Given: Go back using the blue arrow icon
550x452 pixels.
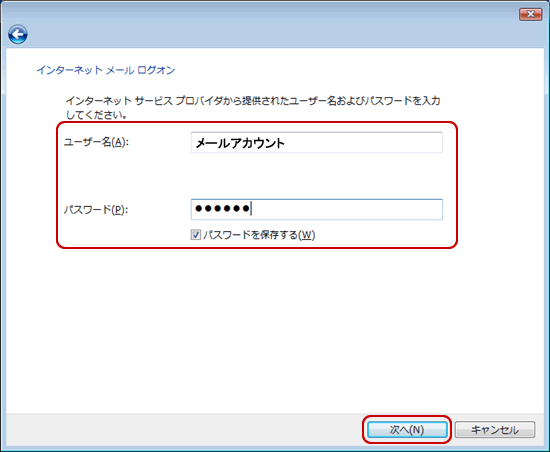Looking at the screenshot, I should tap(18, 34).
